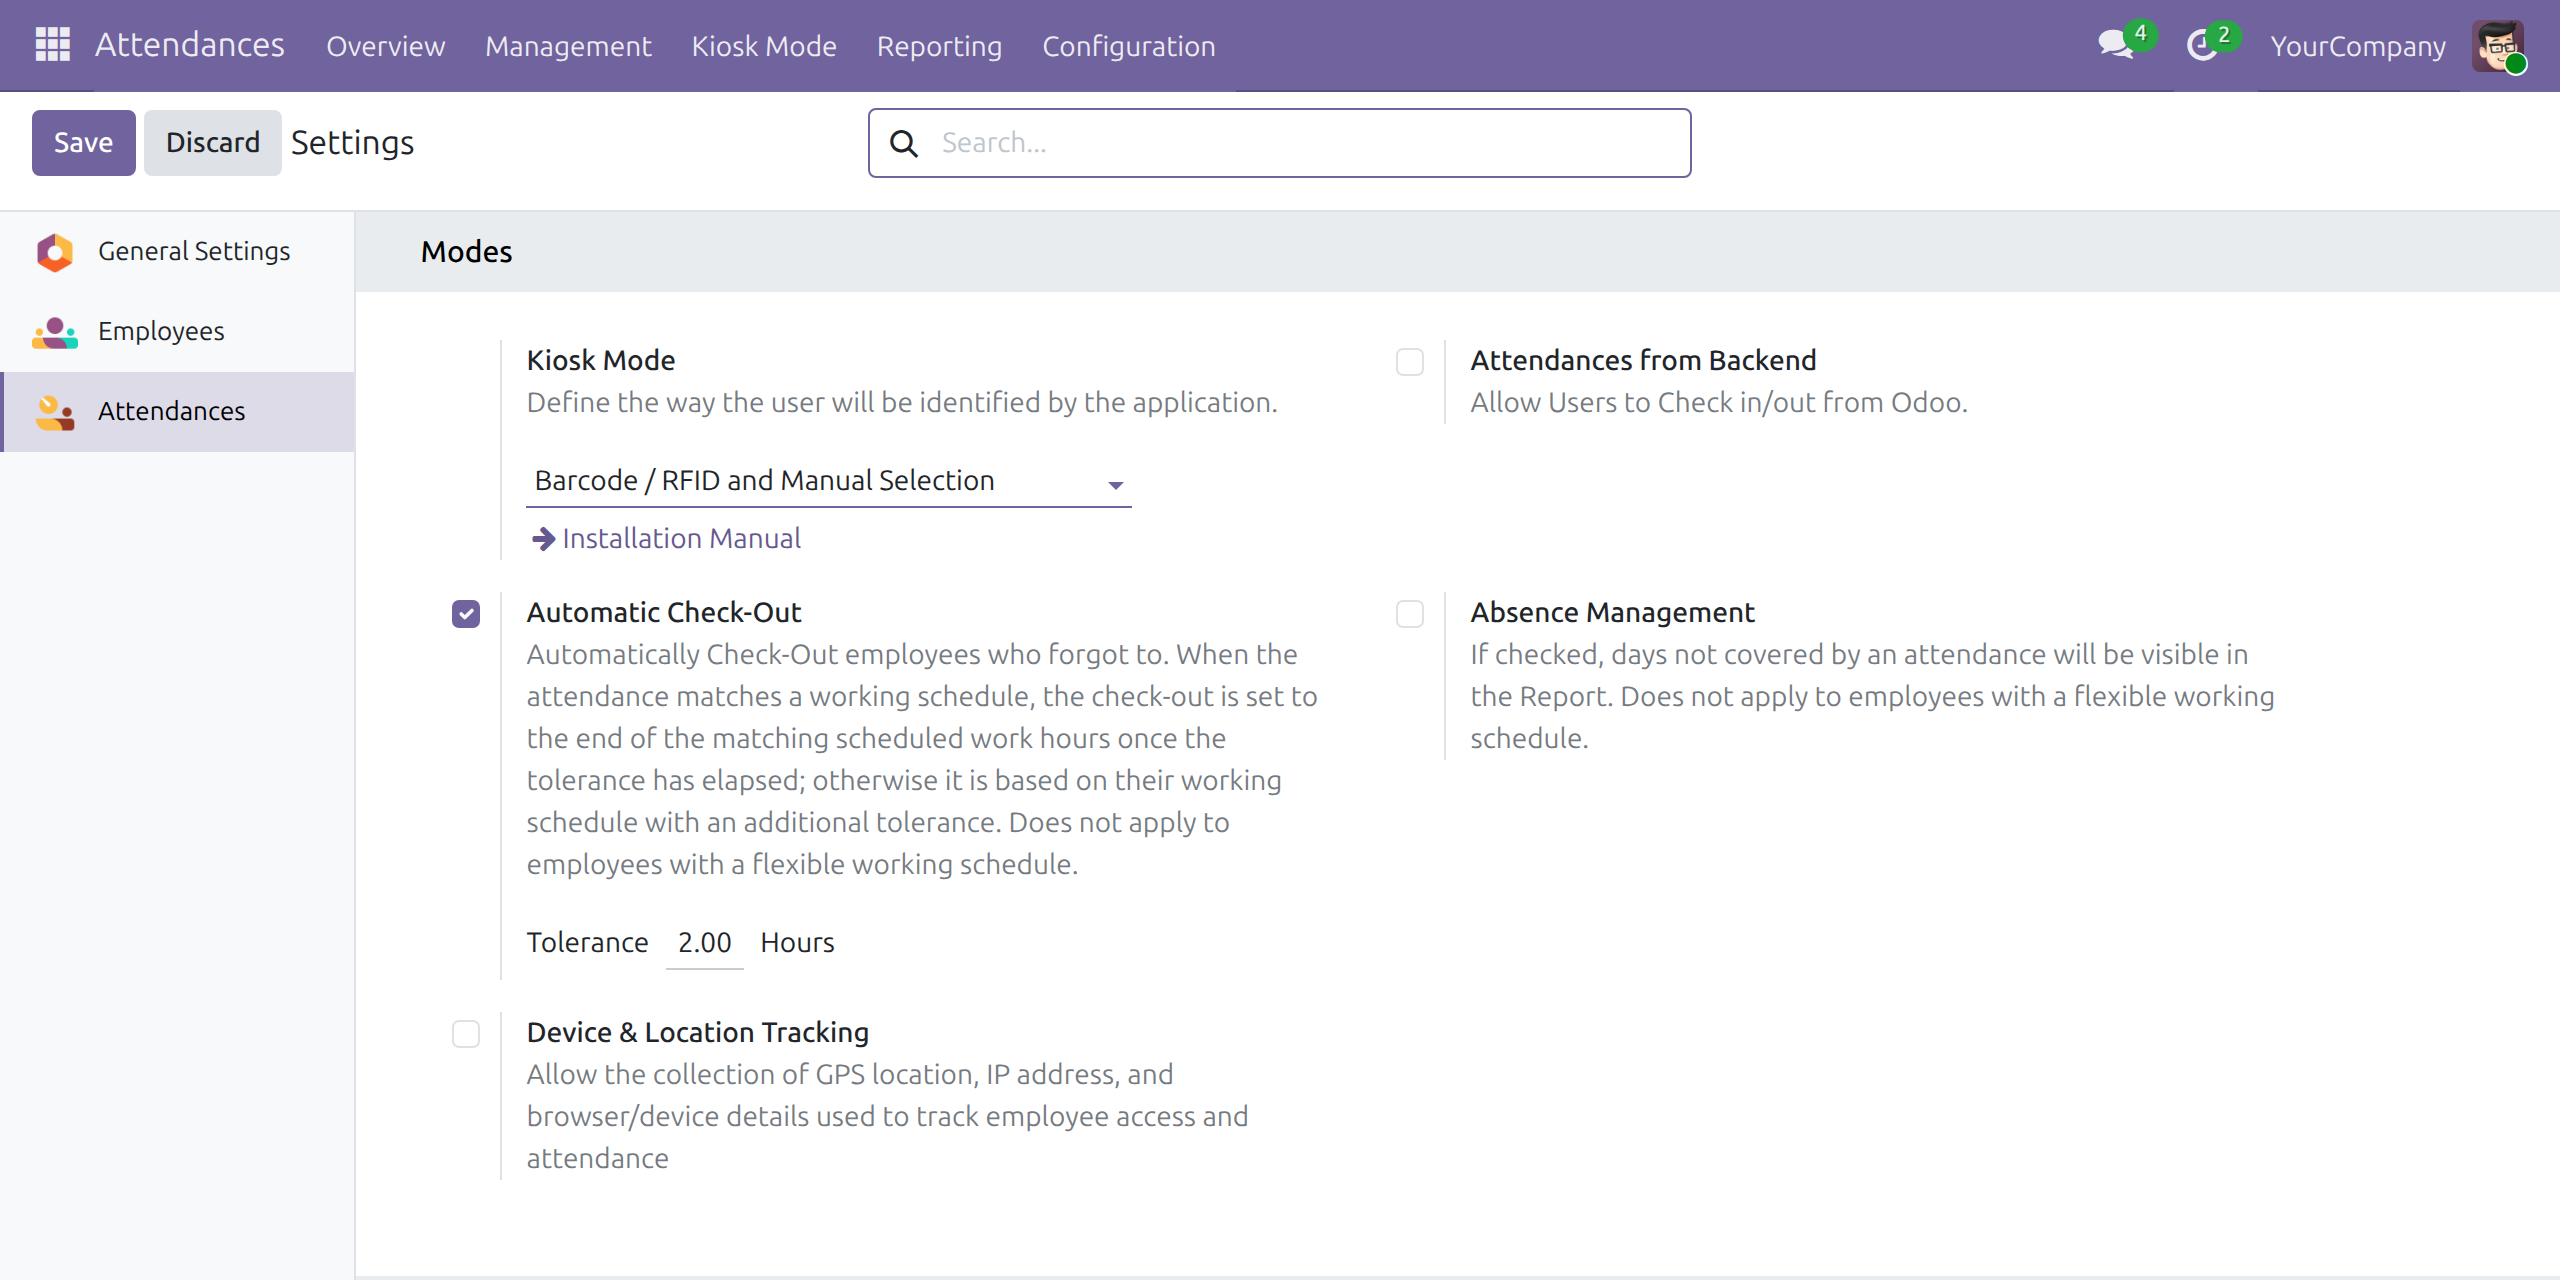Uncheck the Automatic Check-Out checkbox
This screenshot has height=1280, width=2560.
click(x=466, y=614)
